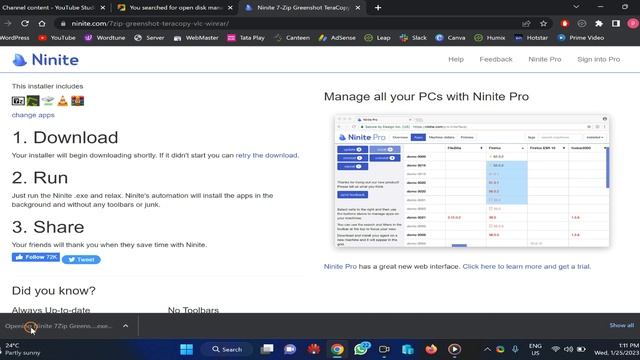Viewport: 640px width, 360px height.
Task: Click the Facebook Follow 72K button
Action: 36,257
